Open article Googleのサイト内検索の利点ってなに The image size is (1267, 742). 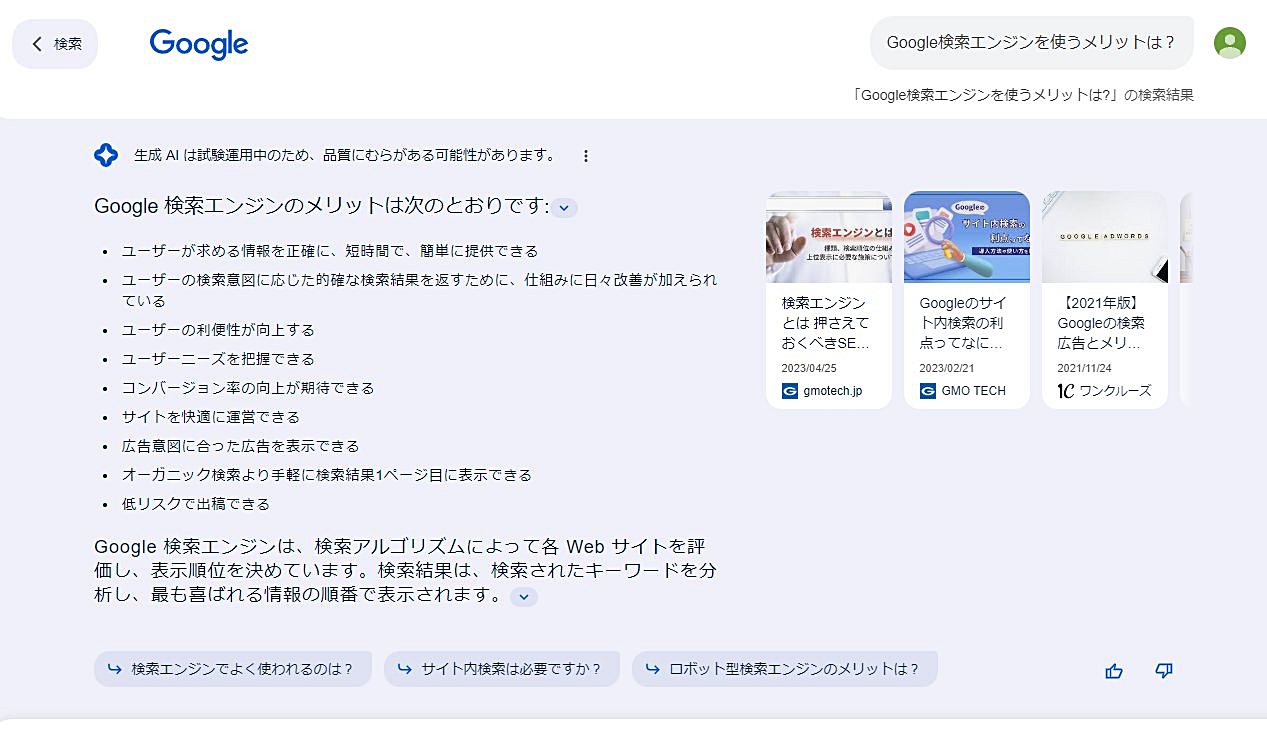(963, 323)
